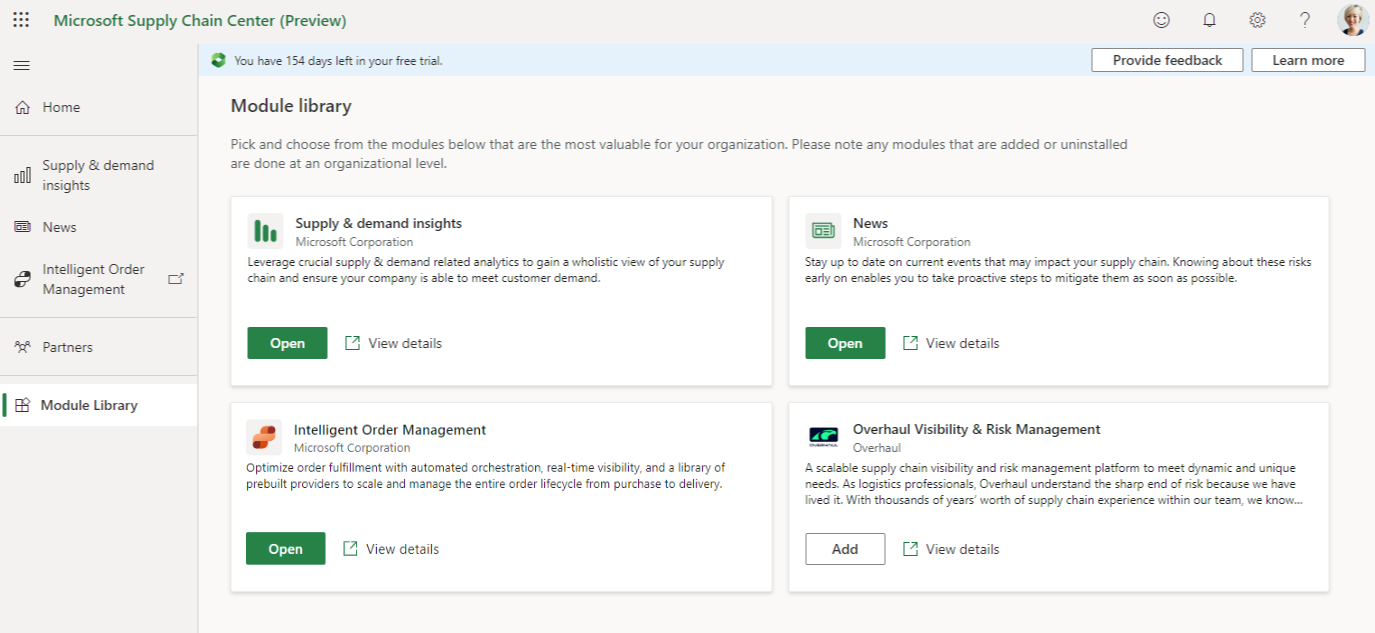Click the View details icon on News card
This screenshot has height=633, width=1375.
click(x=910, y=343)
